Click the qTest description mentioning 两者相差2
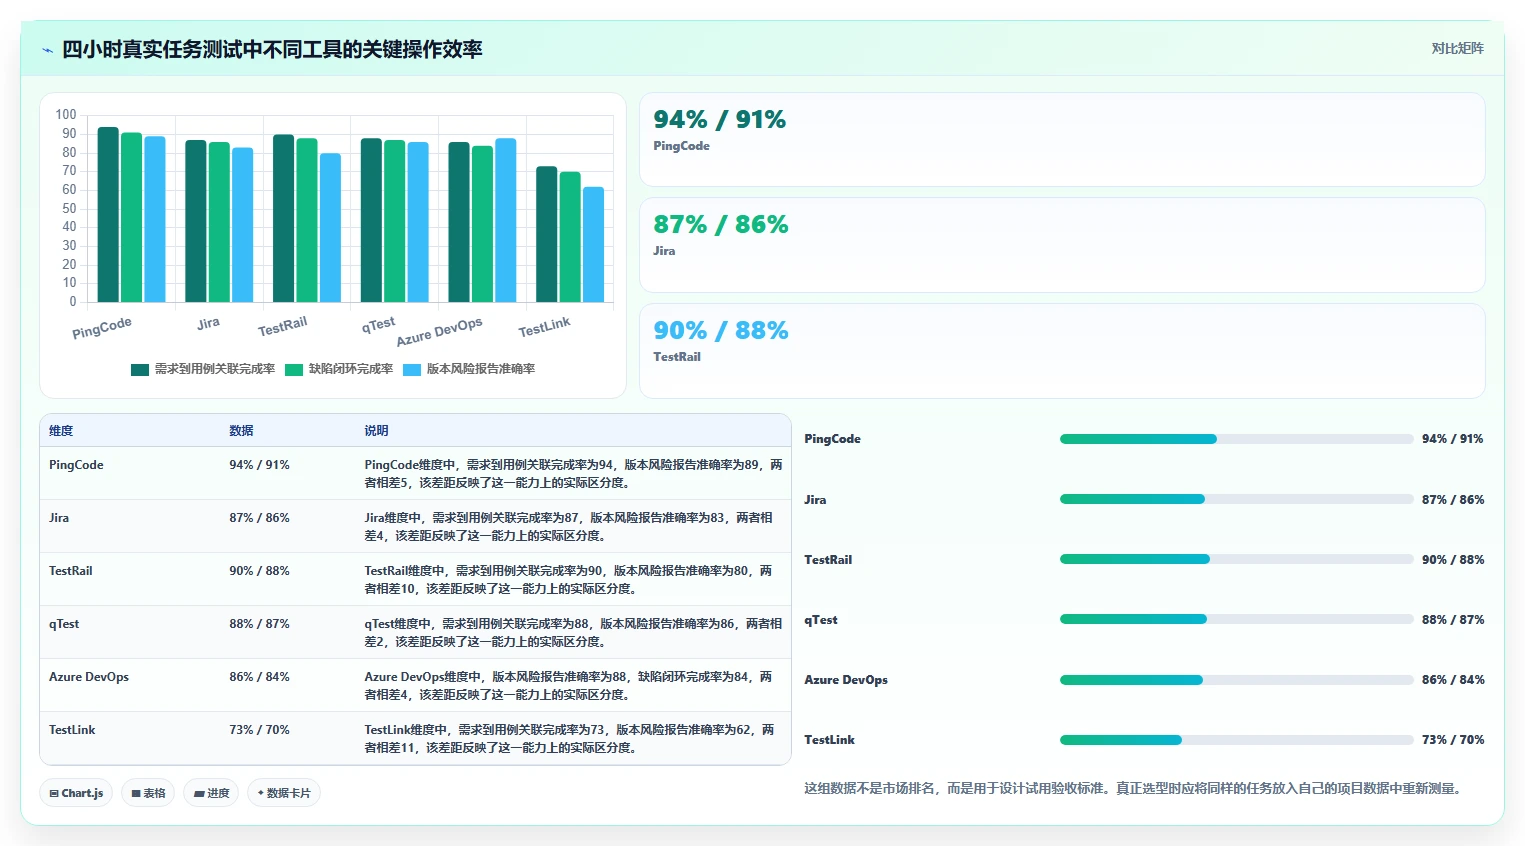1525x846 pixels. (x=573, y=633)
